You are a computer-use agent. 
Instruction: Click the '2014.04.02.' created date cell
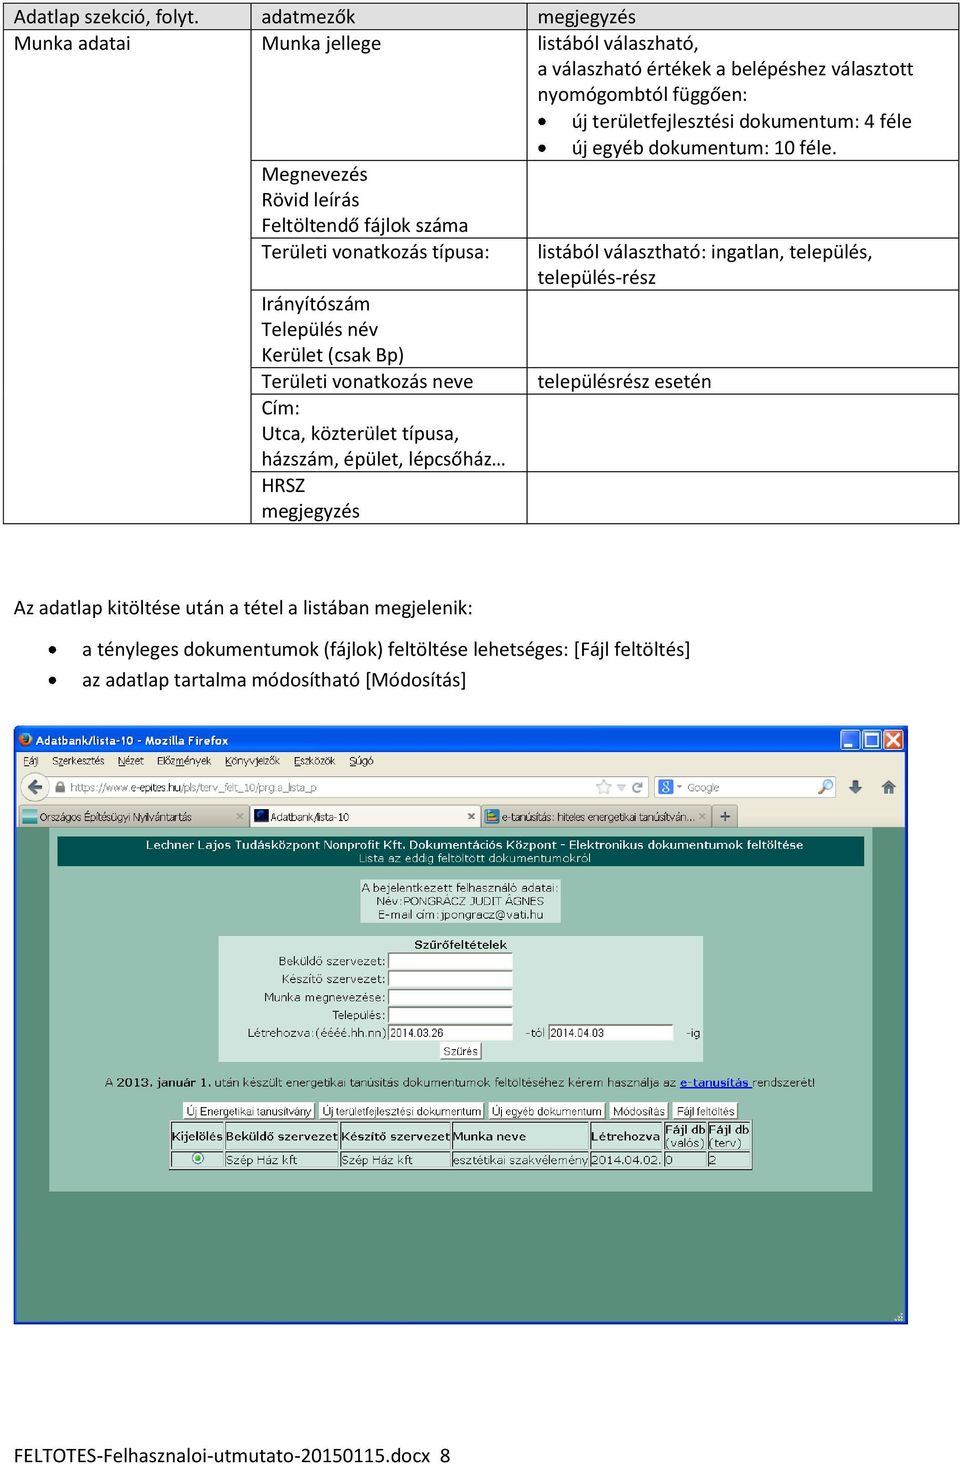[x=626, y=1160]
